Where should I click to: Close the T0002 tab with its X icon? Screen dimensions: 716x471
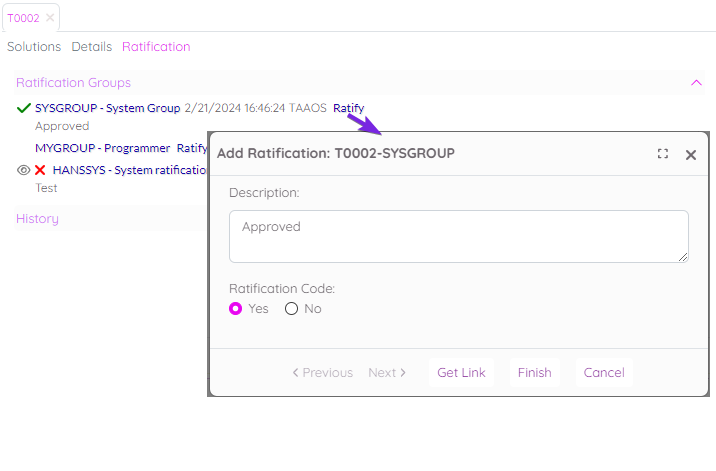[50, 18]
